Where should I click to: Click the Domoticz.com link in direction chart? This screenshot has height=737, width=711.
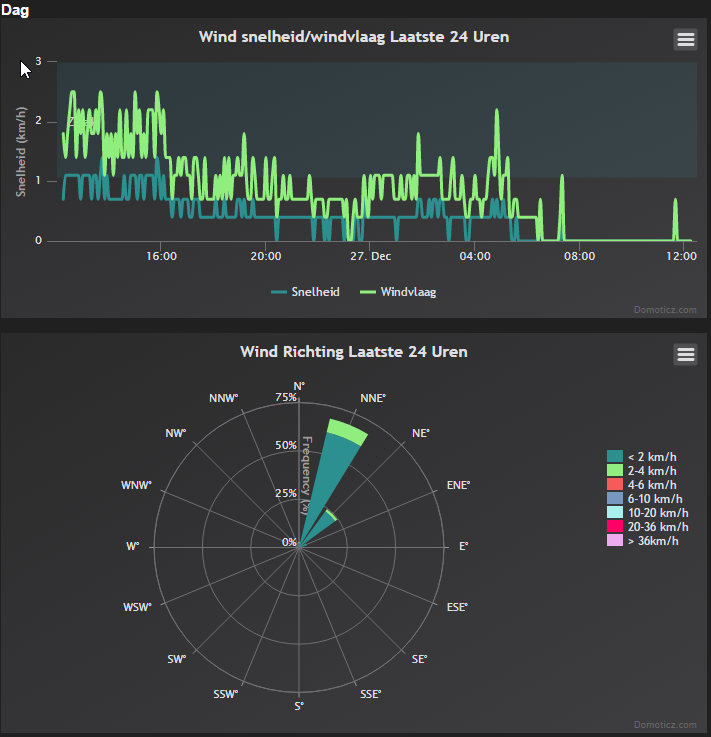pos(665,725)
